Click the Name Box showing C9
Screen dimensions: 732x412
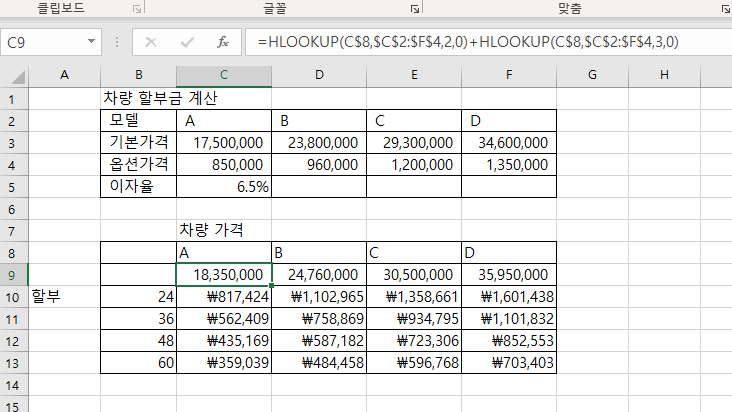click(43, 42)
